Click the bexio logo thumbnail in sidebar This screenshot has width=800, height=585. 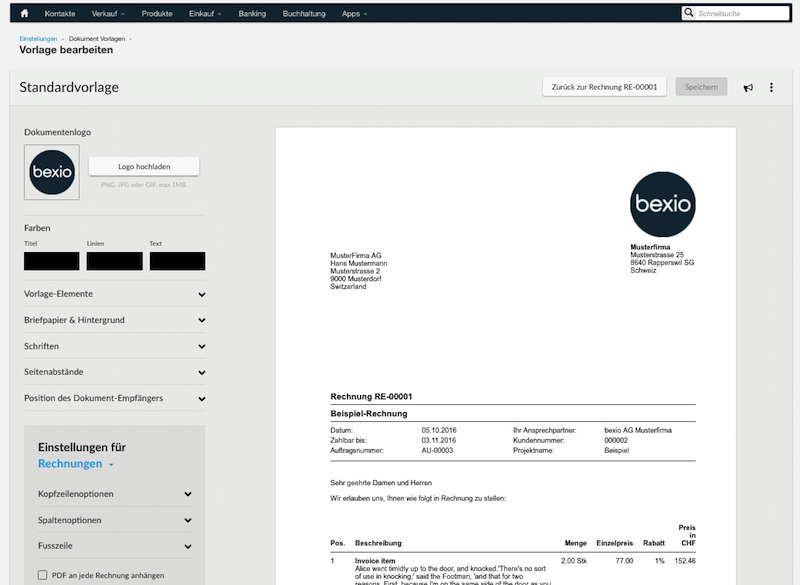tap(52, 172)
